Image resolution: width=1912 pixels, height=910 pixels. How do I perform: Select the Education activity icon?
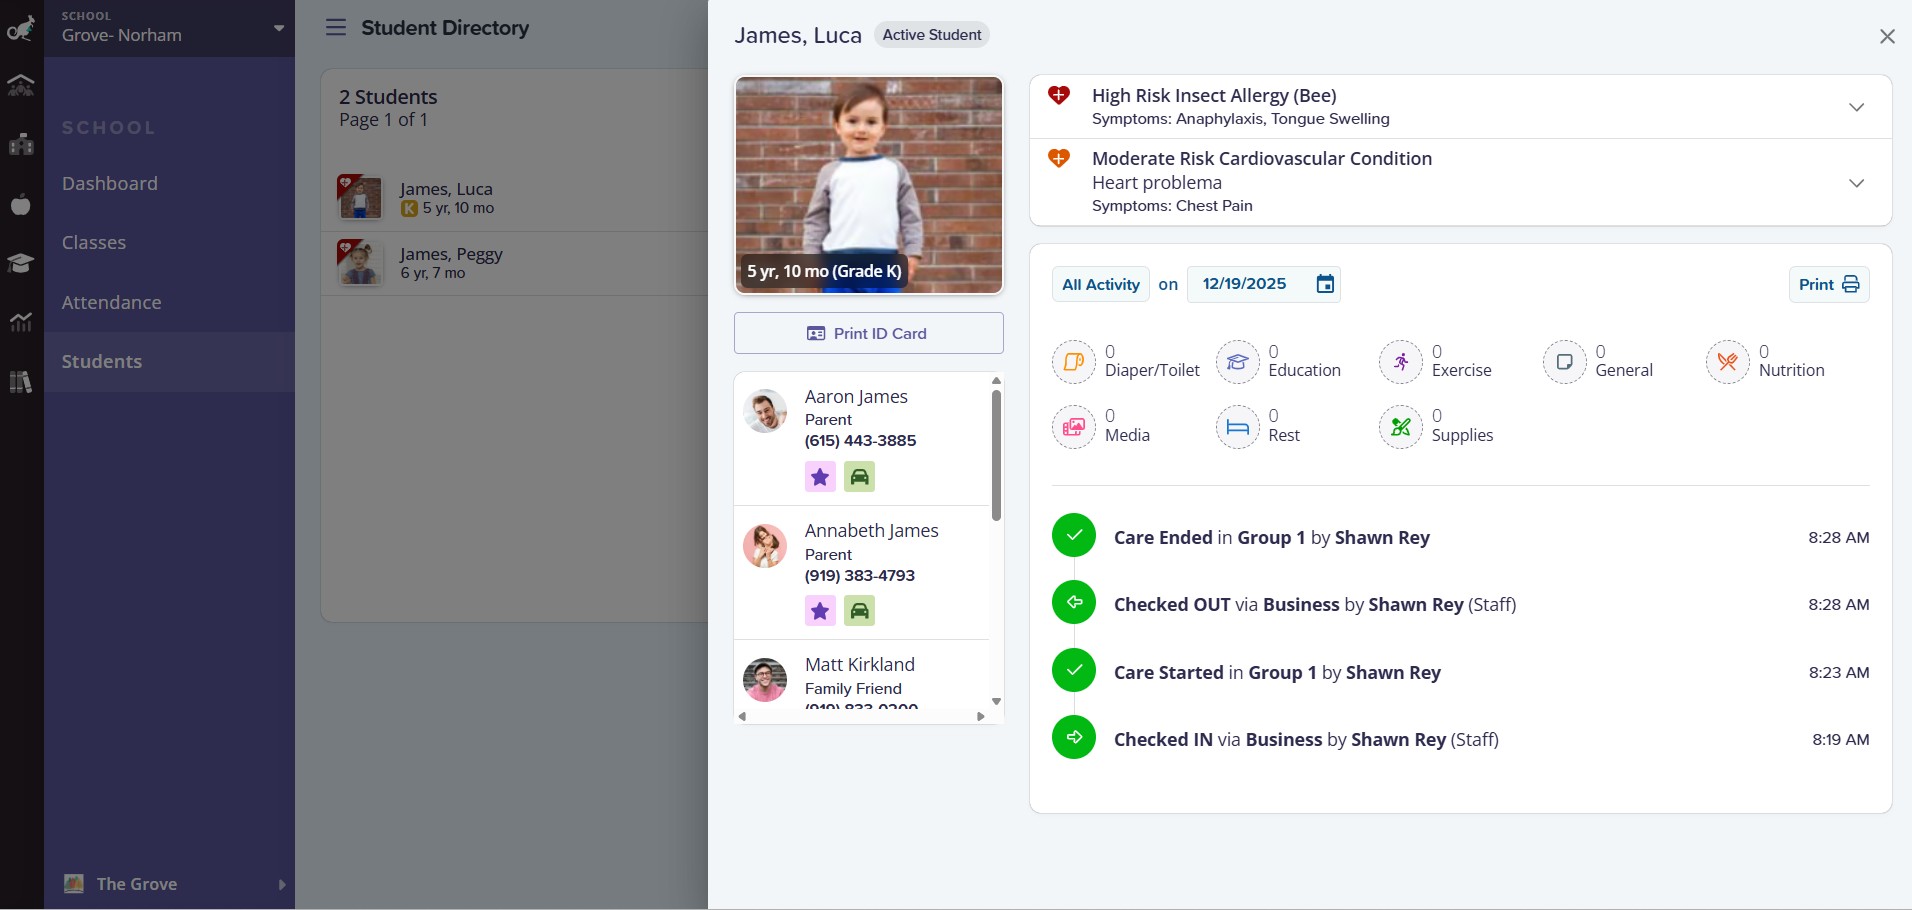pyautogui.click(x=1237, y=362)
